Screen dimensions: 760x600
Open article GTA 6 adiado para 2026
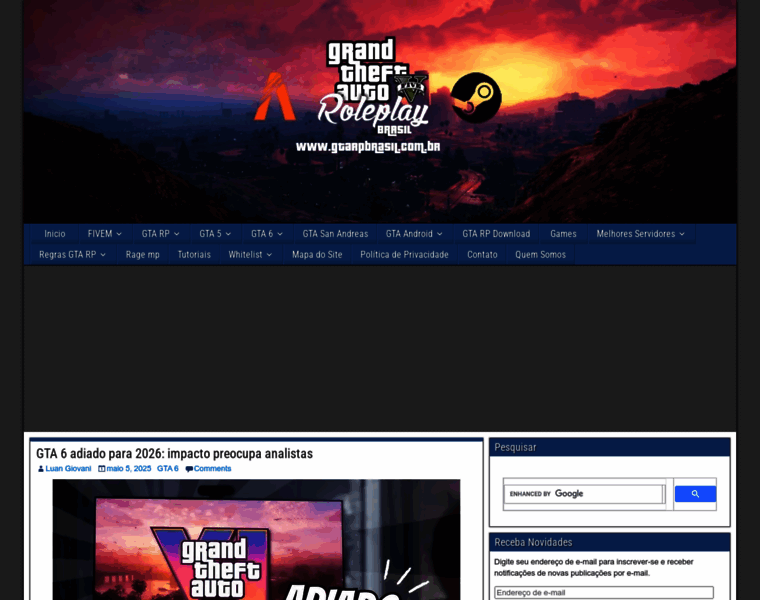[x=174, y=454]
